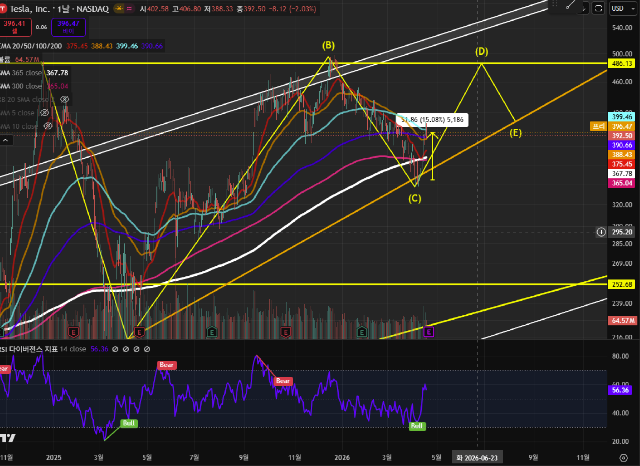This screenshot has height=466, width=640.
Task: Click the 고406.80 high price value
Action: (186, 9)
